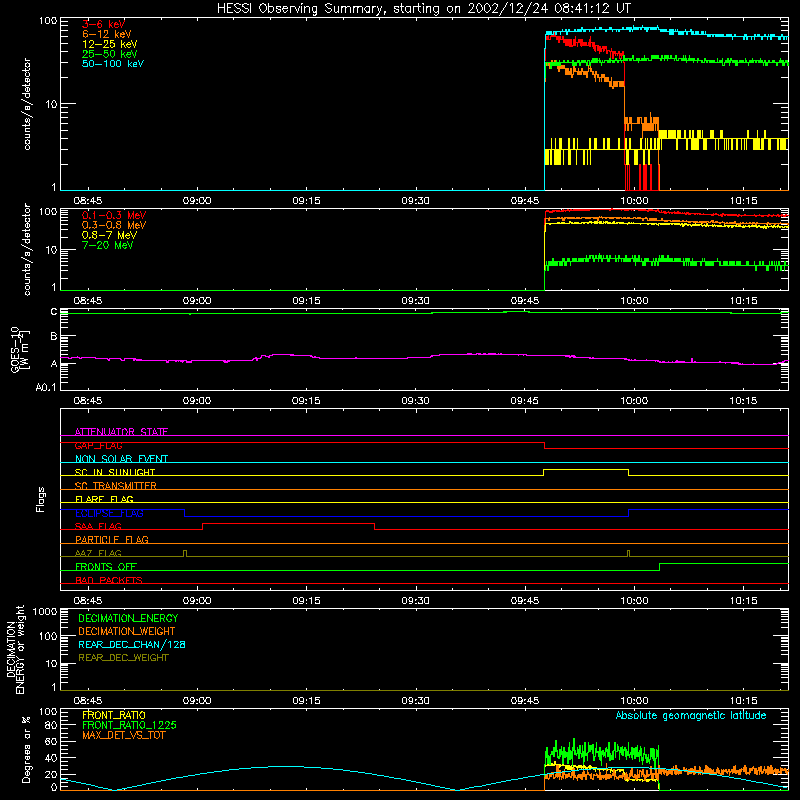Click the REAR_DEC_WEIGHT legend label
The height and width of the screenshot is (800, 800).
click(x=123, y=658)
